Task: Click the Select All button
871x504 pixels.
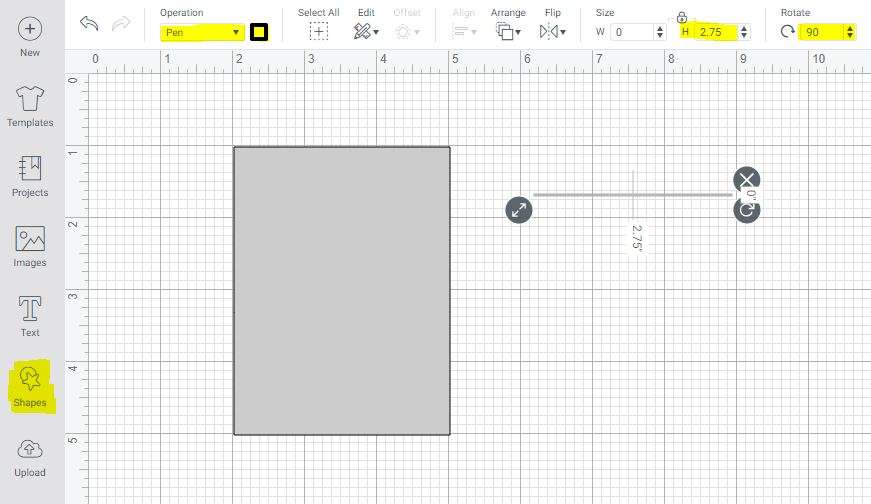Action: (319, 32)
